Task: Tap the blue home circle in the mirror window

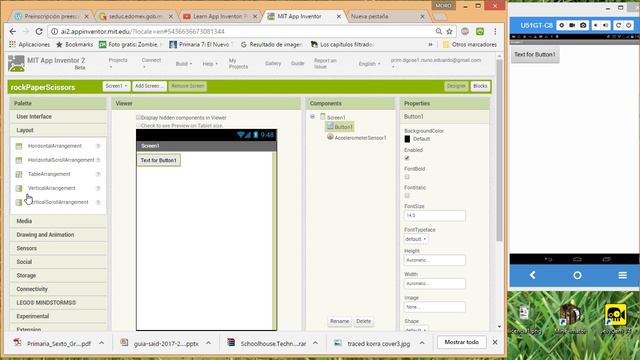Action: pyautogui.click(x=577, y=276)
